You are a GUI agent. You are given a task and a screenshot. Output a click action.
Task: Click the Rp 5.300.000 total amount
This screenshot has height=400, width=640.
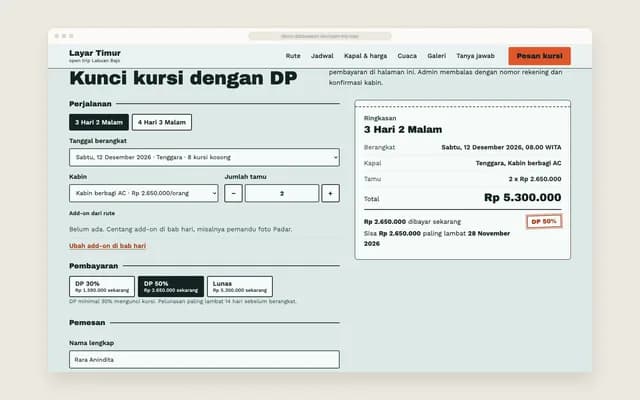coord(522,198)
